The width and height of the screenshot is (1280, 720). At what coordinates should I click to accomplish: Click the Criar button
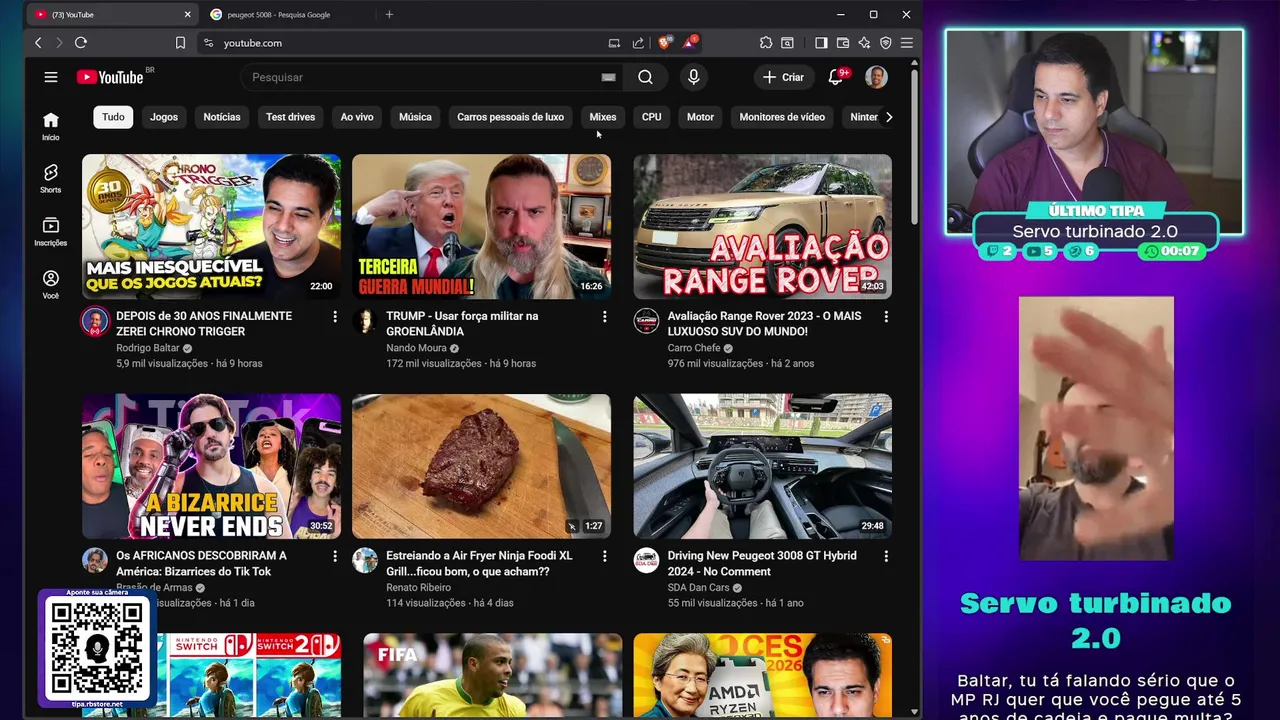783,77
